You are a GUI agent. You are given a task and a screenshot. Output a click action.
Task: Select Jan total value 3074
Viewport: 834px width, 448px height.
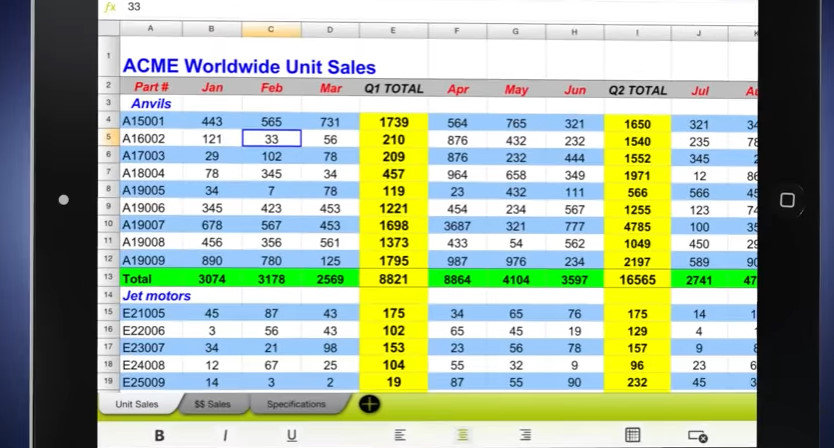[x=212, y=279]
